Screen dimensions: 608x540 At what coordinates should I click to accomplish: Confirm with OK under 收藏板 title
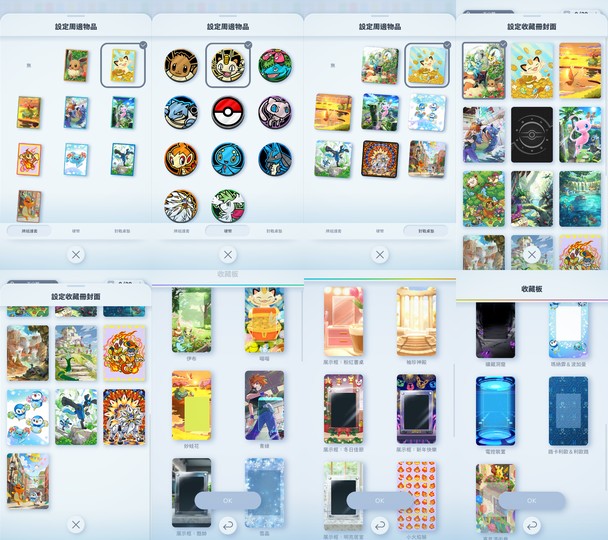(532, 500)
